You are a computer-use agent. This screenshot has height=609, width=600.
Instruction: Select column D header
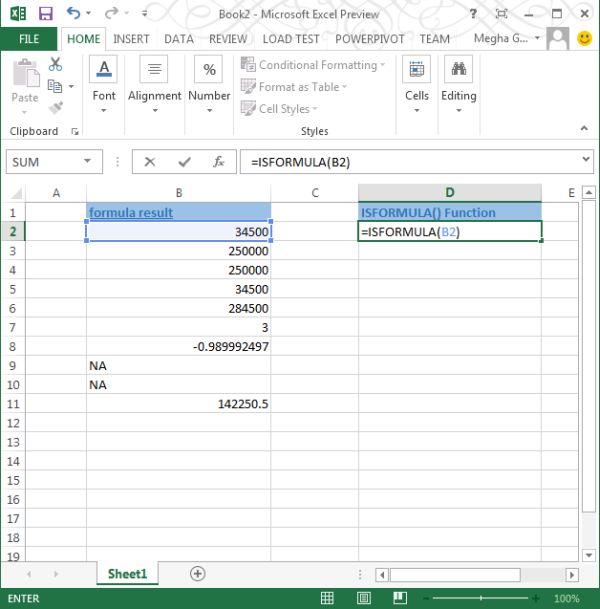[450, 193]
